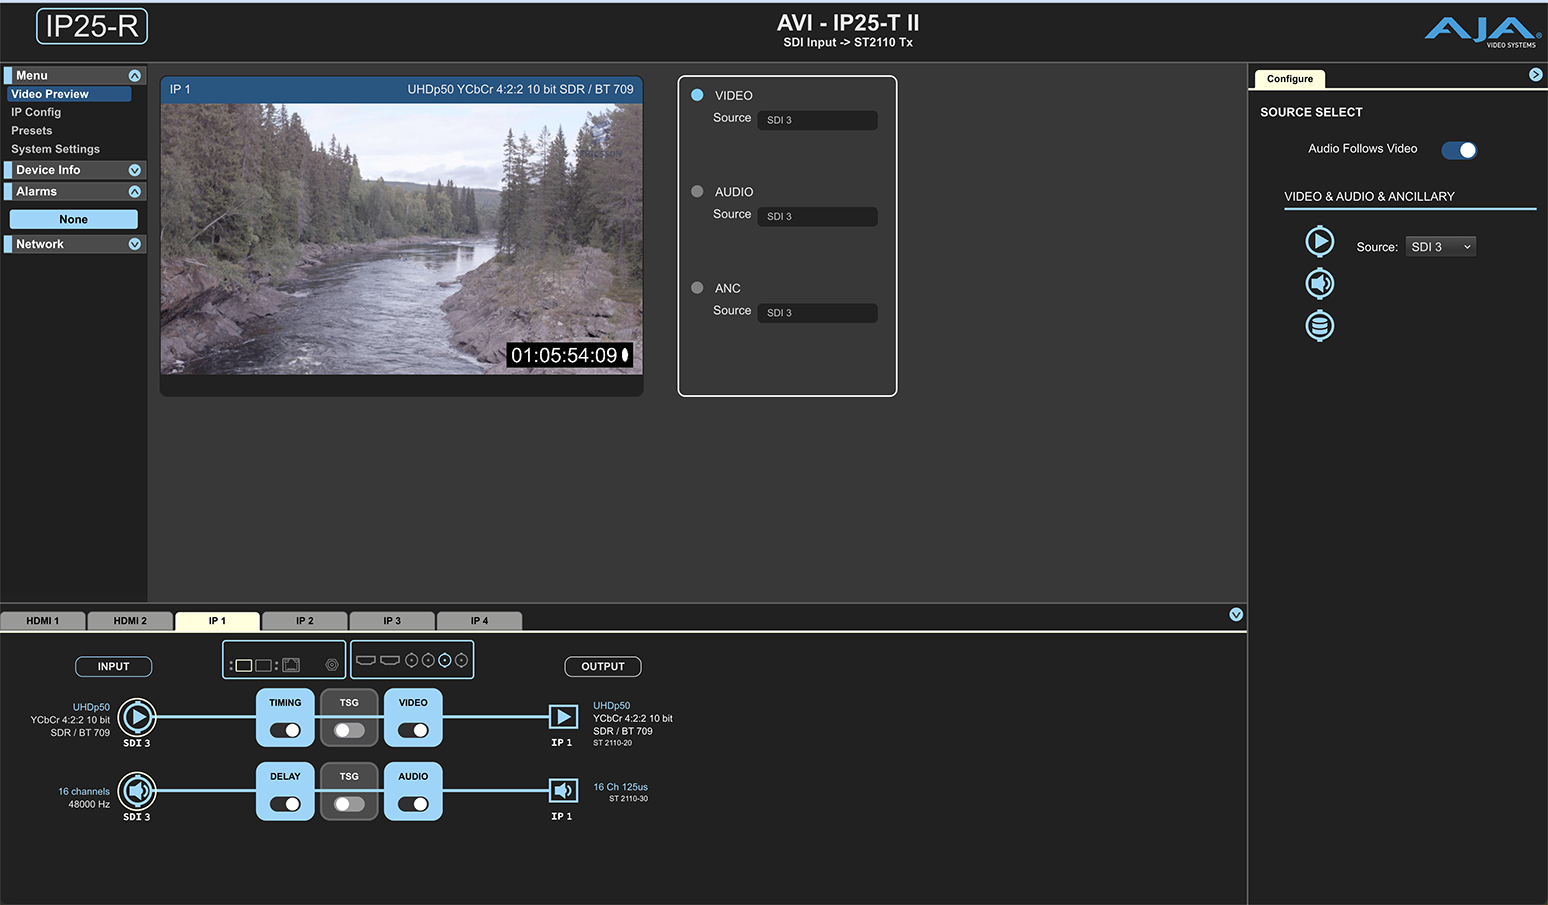Screen dimensions: 1548x905
Task: Click the IP 1 audio output speaker icon
Action: [563, 791]
